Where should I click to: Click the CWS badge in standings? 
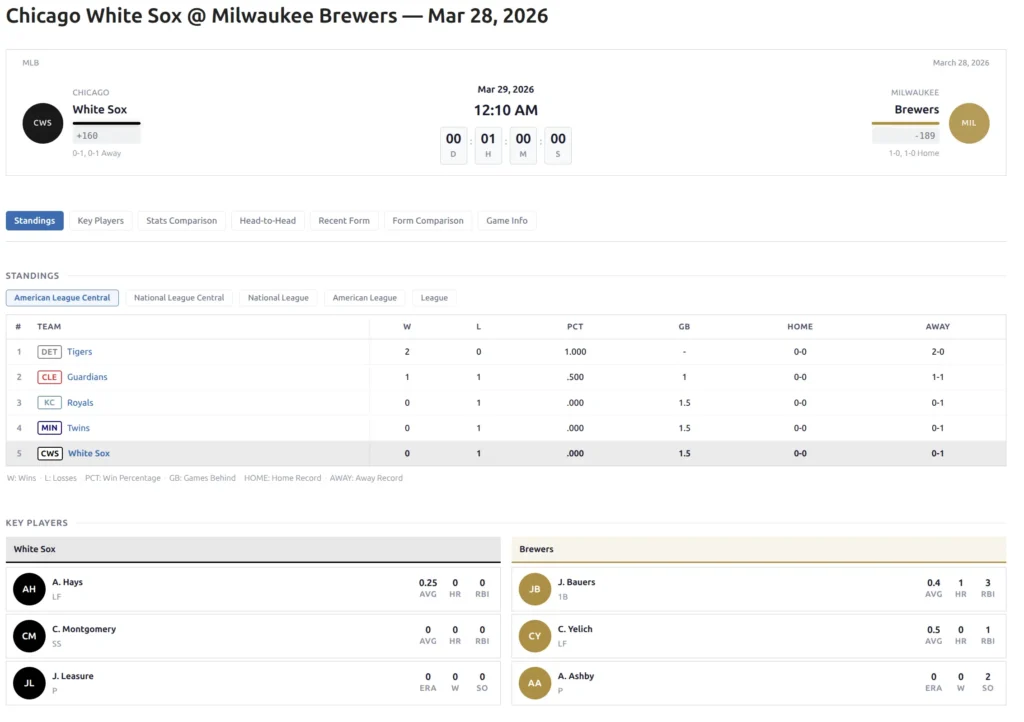pyautogui.click(x=50, y=454)
